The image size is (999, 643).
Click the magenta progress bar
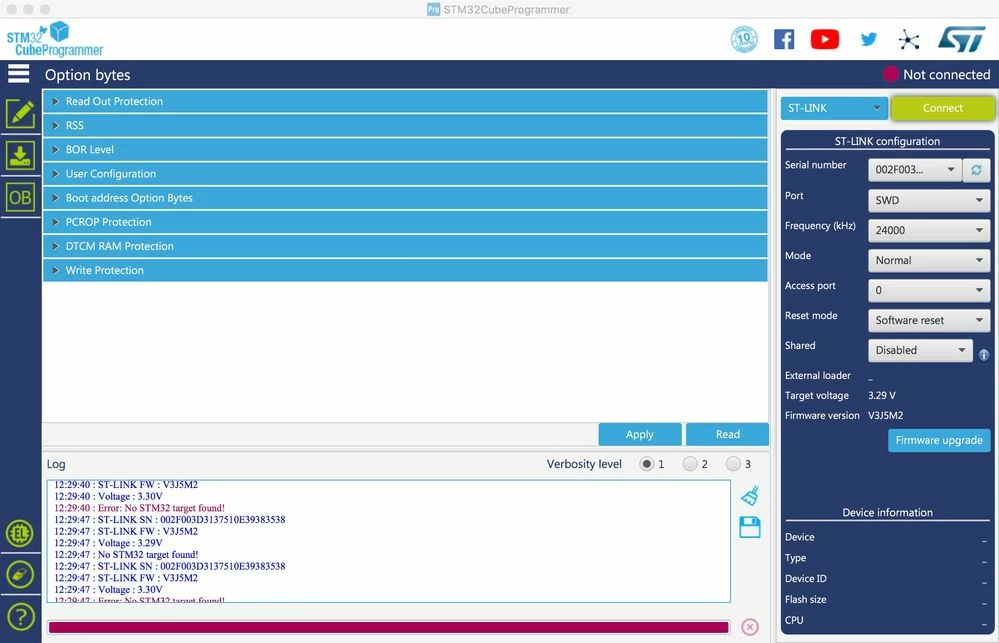click(389, 627)
